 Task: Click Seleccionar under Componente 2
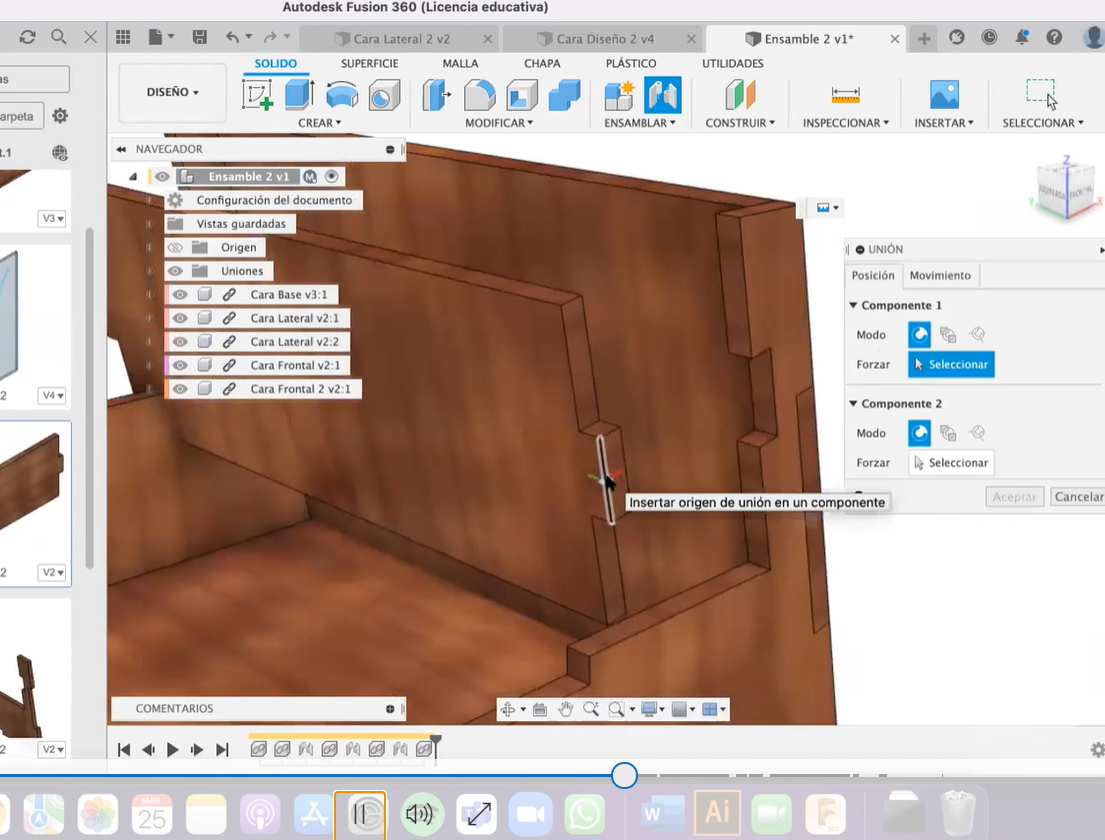(x=951, y=463)
